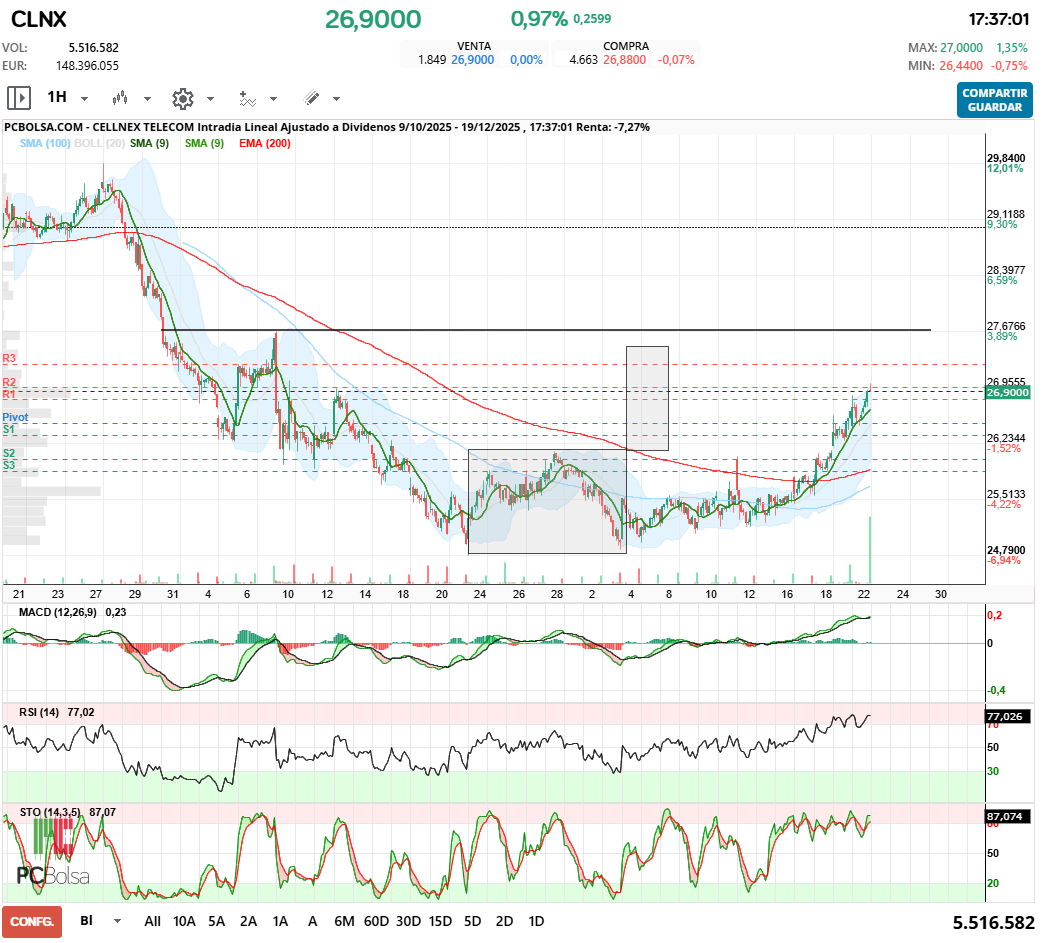Click the green 26,9000 price box

[x=1009, y=392]
